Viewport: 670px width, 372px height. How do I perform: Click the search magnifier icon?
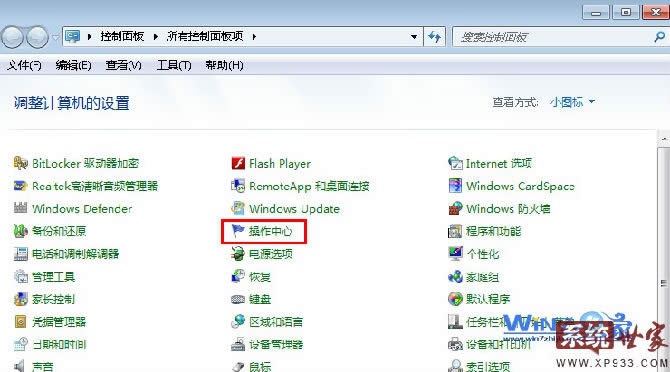pos(660,37)
